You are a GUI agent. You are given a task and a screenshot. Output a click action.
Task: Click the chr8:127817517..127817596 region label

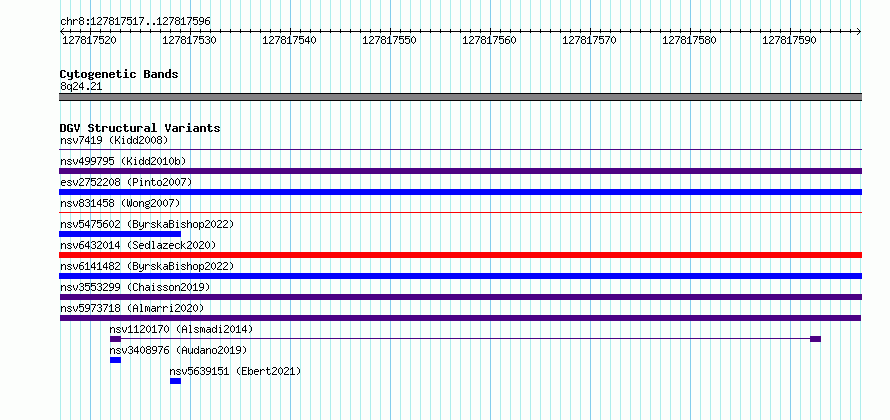135,22
